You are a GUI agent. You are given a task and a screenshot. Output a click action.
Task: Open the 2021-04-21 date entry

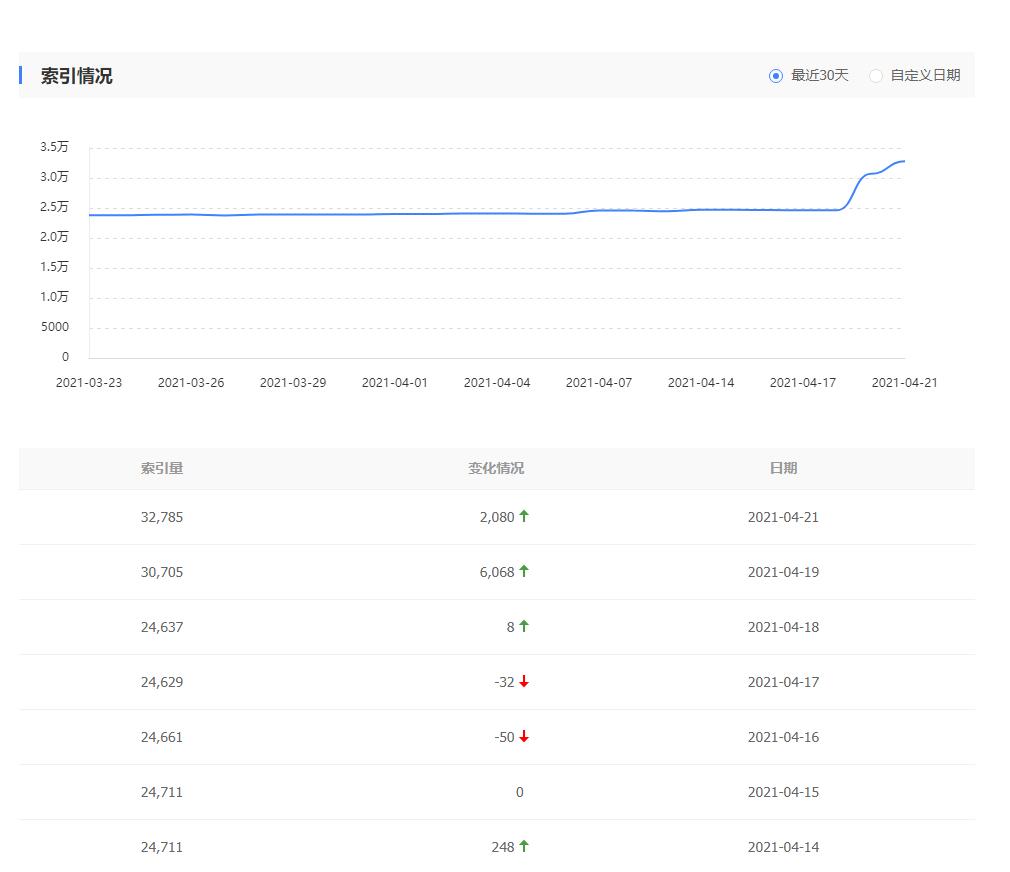coord(783,517)
